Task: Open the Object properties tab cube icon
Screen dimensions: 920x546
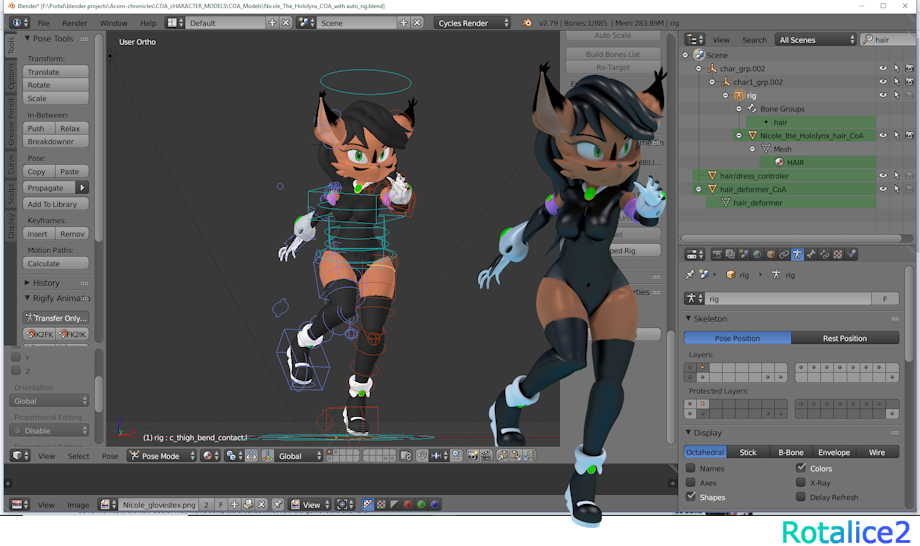Action: point(770,255)
